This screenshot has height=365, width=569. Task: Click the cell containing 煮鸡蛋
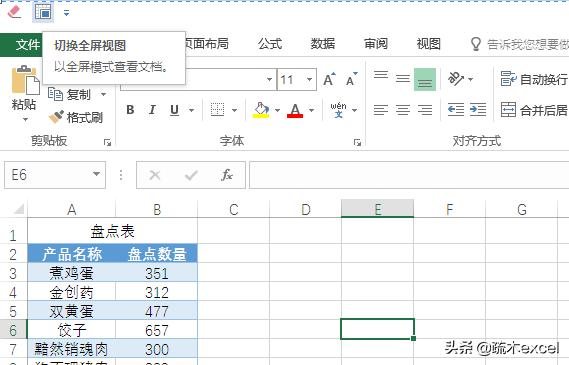(71, 273)
